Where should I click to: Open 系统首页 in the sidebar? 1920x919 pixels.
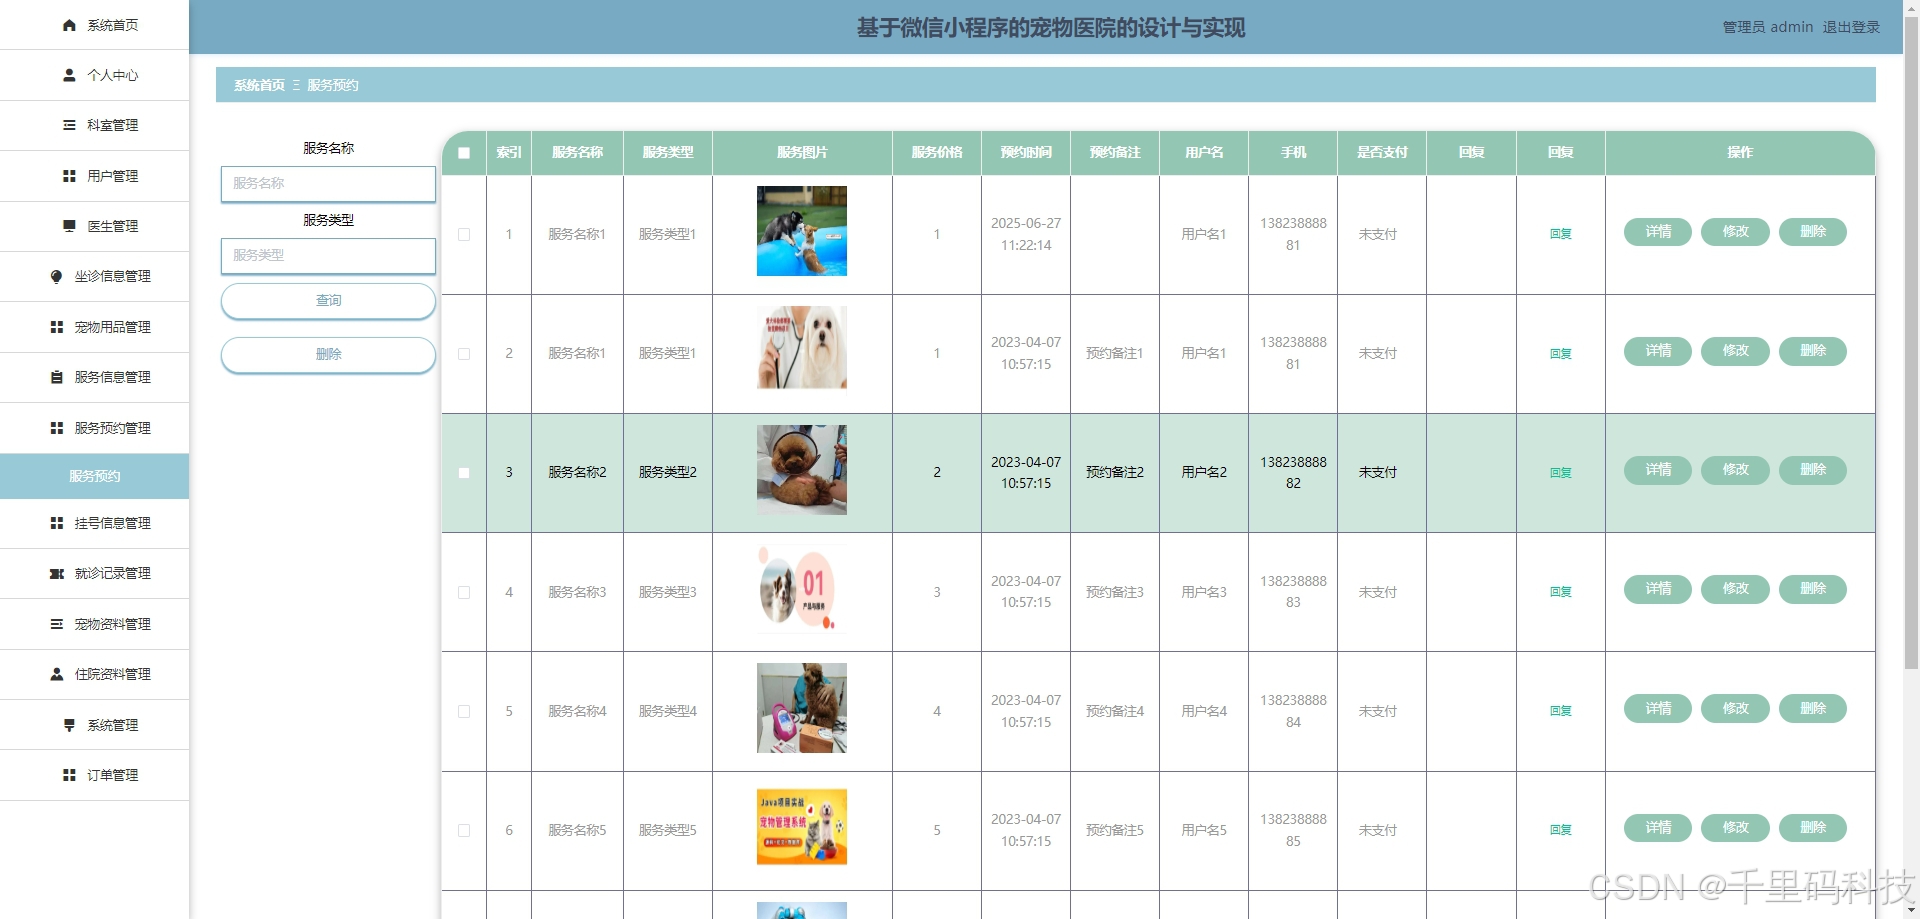(x=94, y=25)
